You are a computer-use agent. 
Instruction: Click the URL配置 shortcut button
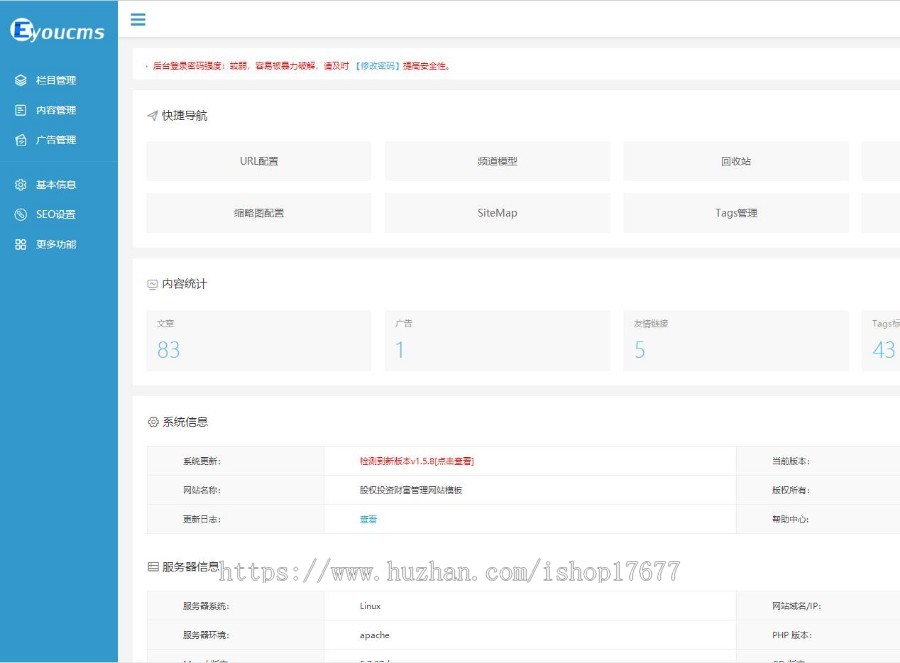[259, 161]
